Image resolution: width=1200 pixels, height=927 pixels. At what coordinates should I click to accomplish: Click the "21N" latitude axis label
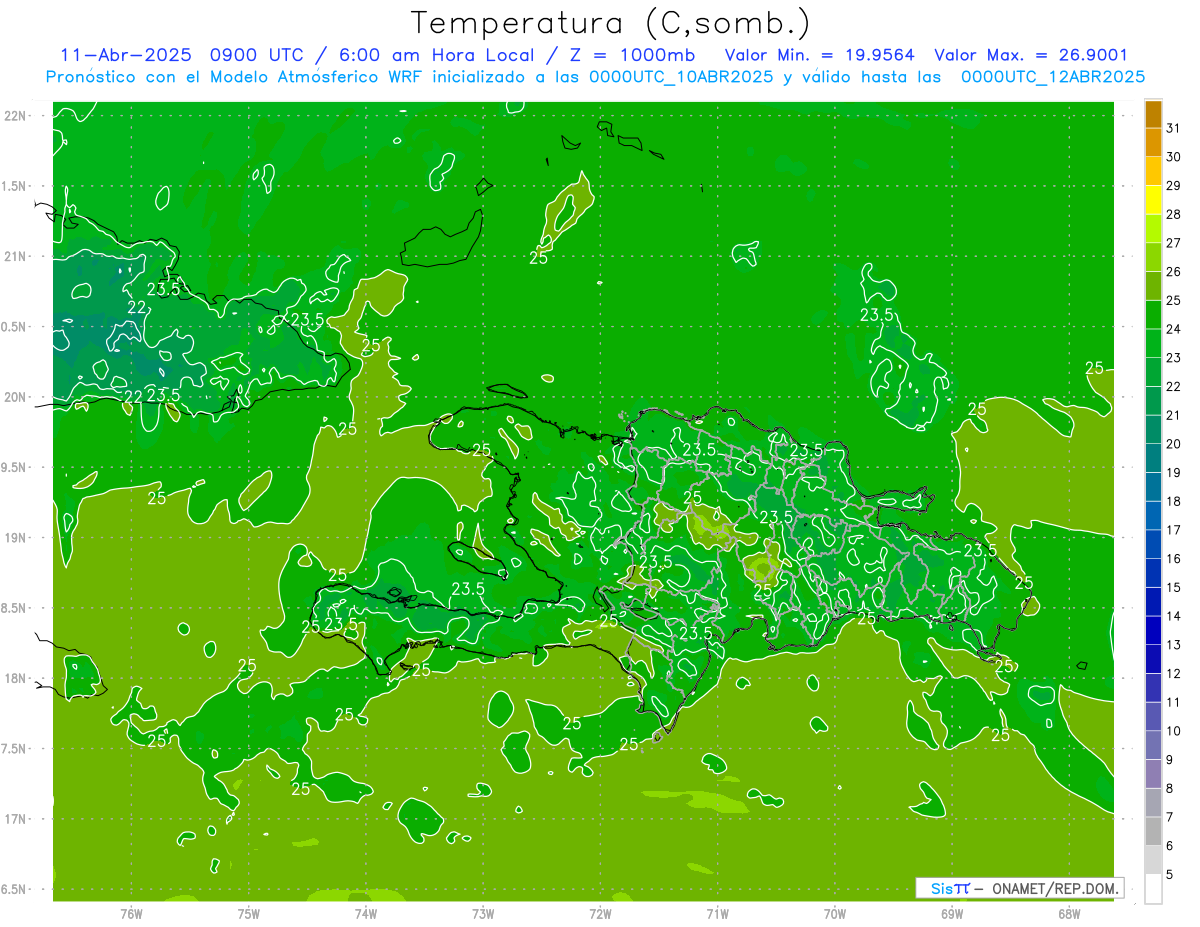15,257
